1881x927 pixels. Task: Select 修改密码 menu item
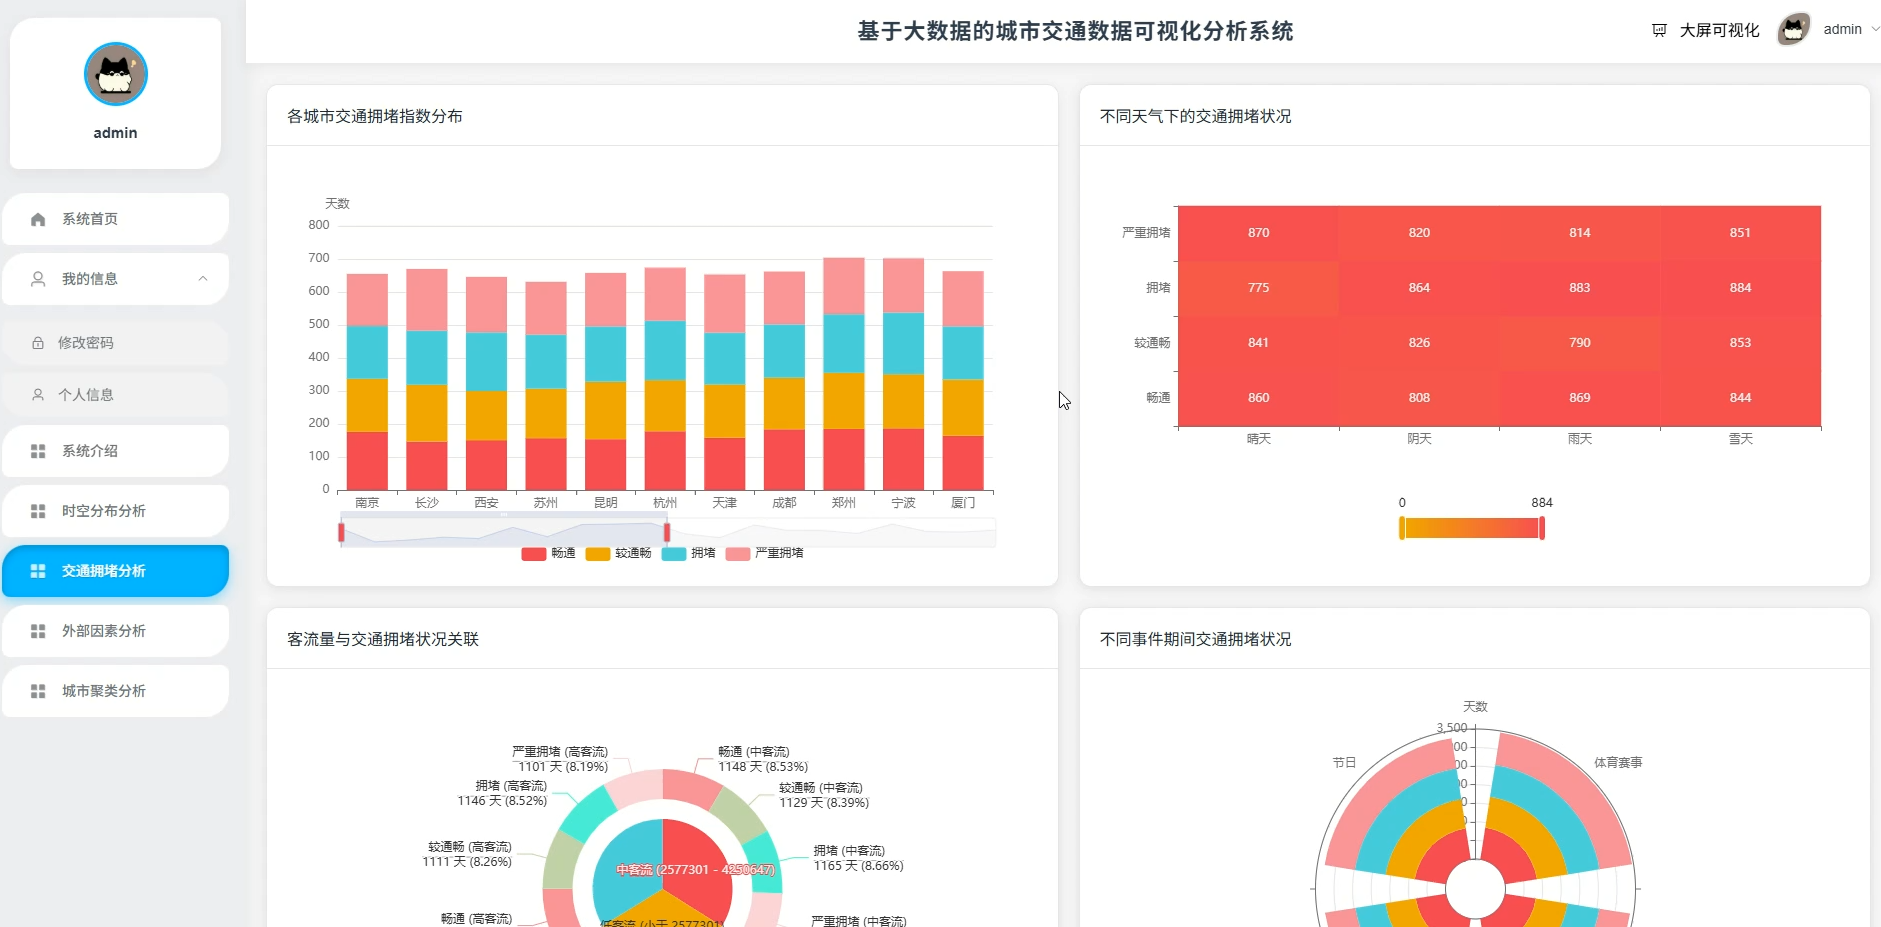(115, 343)
